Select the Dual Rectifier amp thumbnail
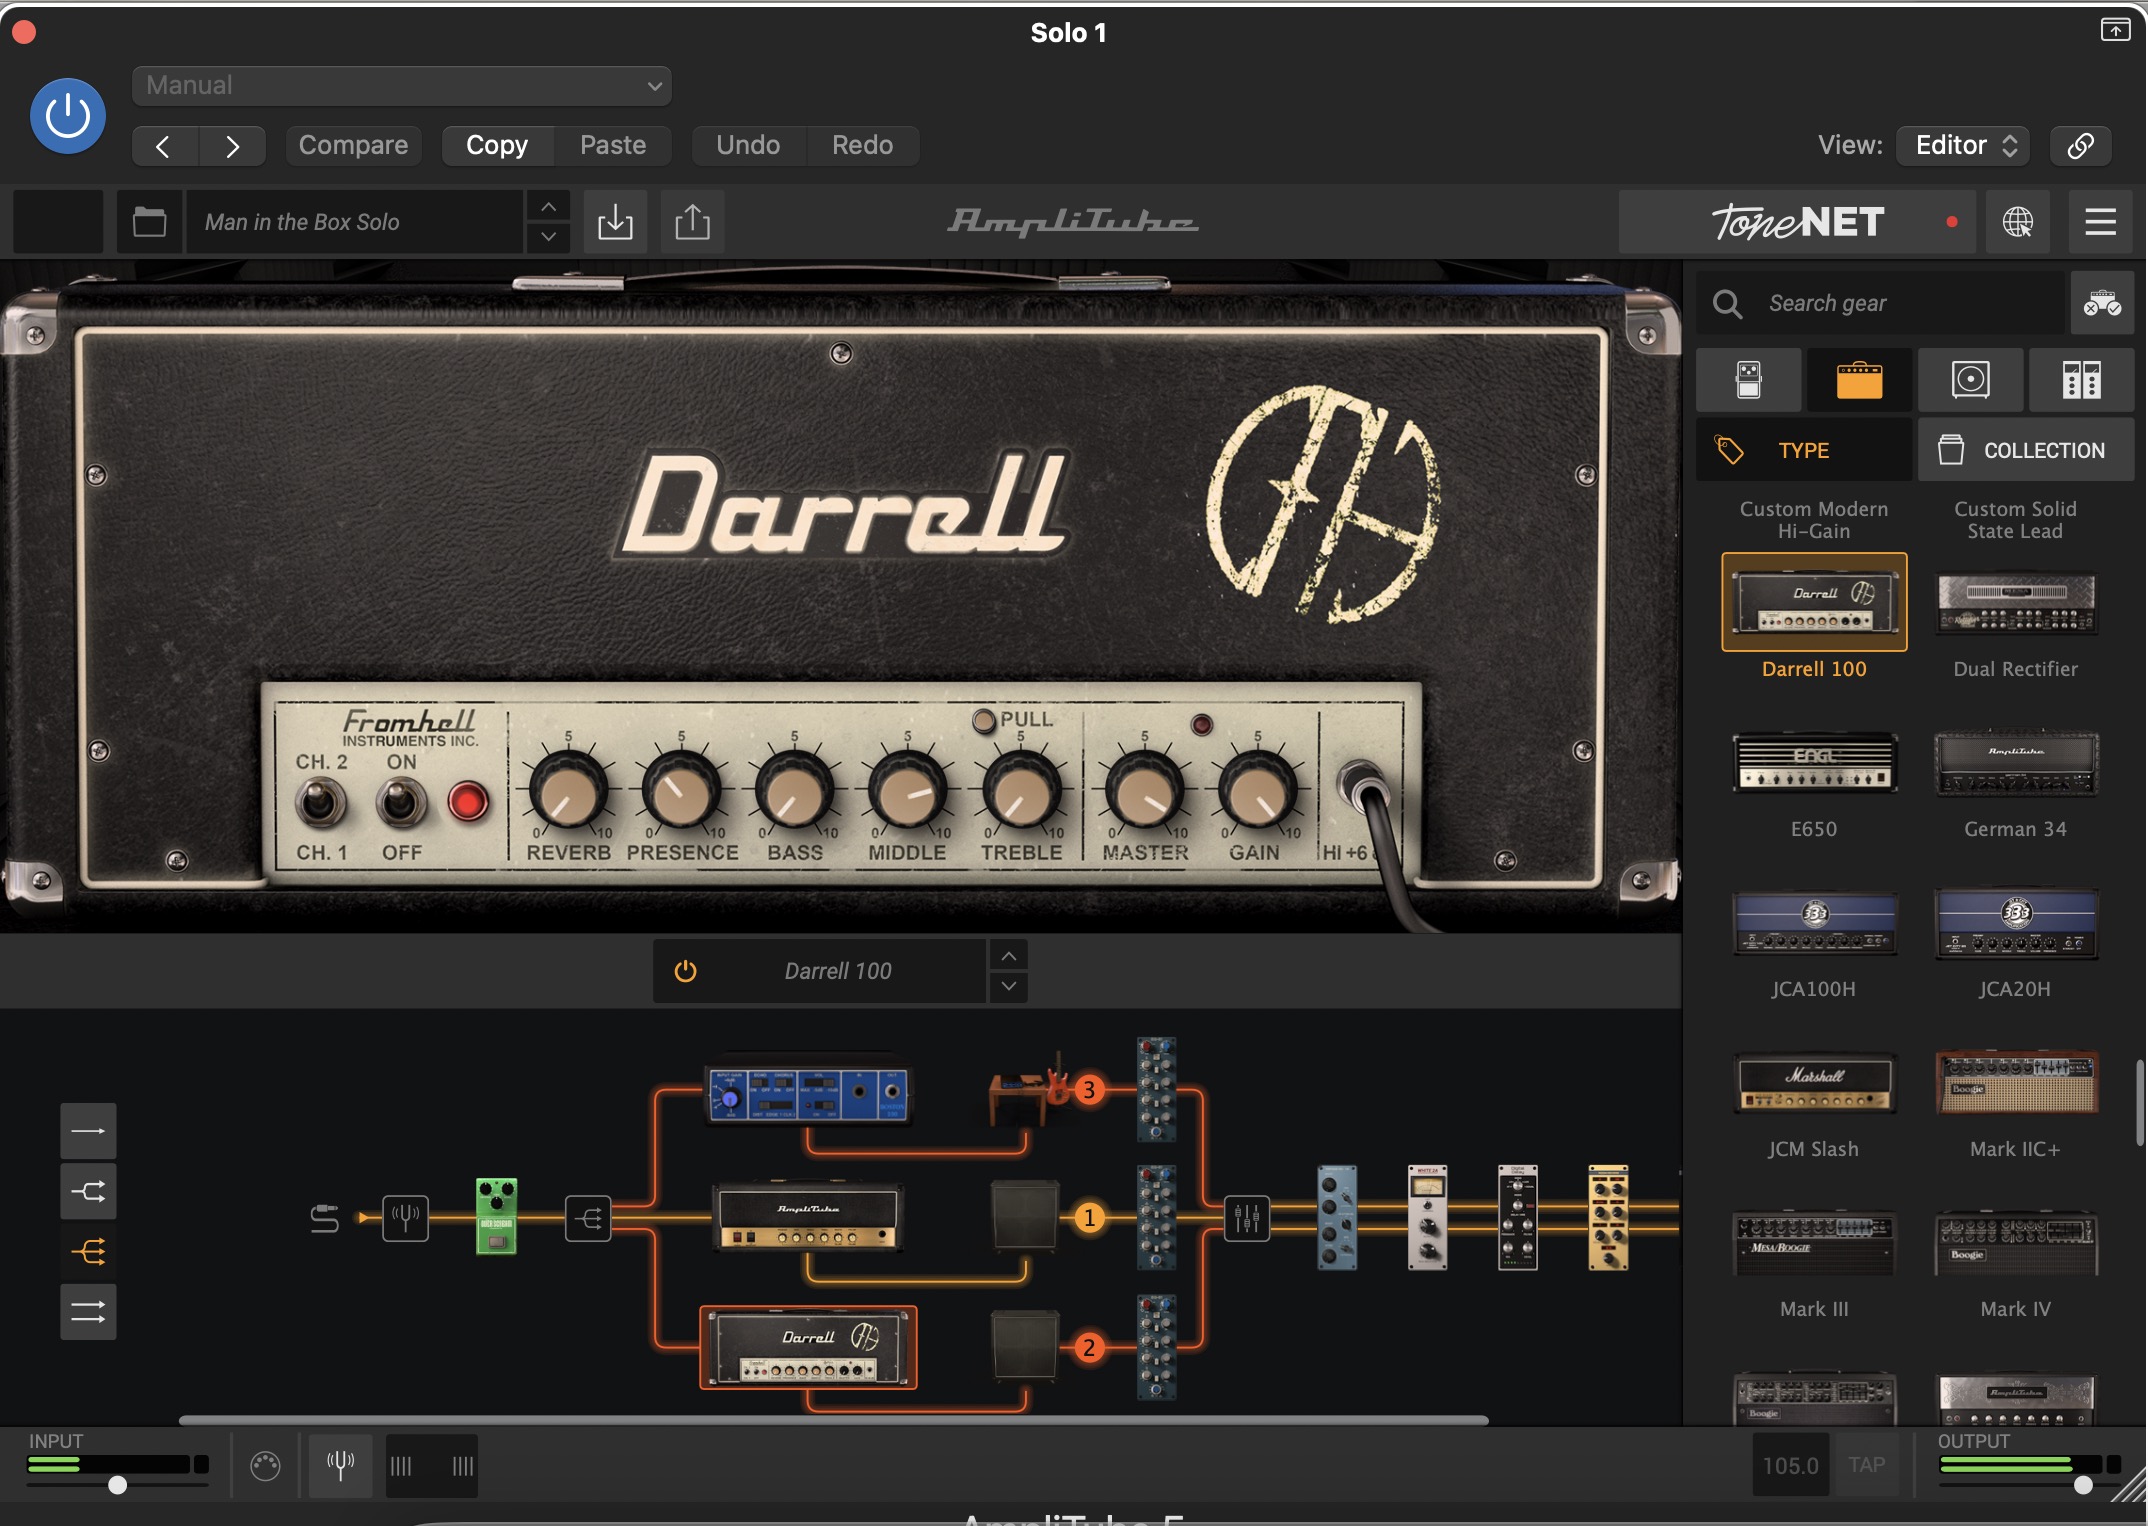2148x1526 pixels. (2016, 602)
